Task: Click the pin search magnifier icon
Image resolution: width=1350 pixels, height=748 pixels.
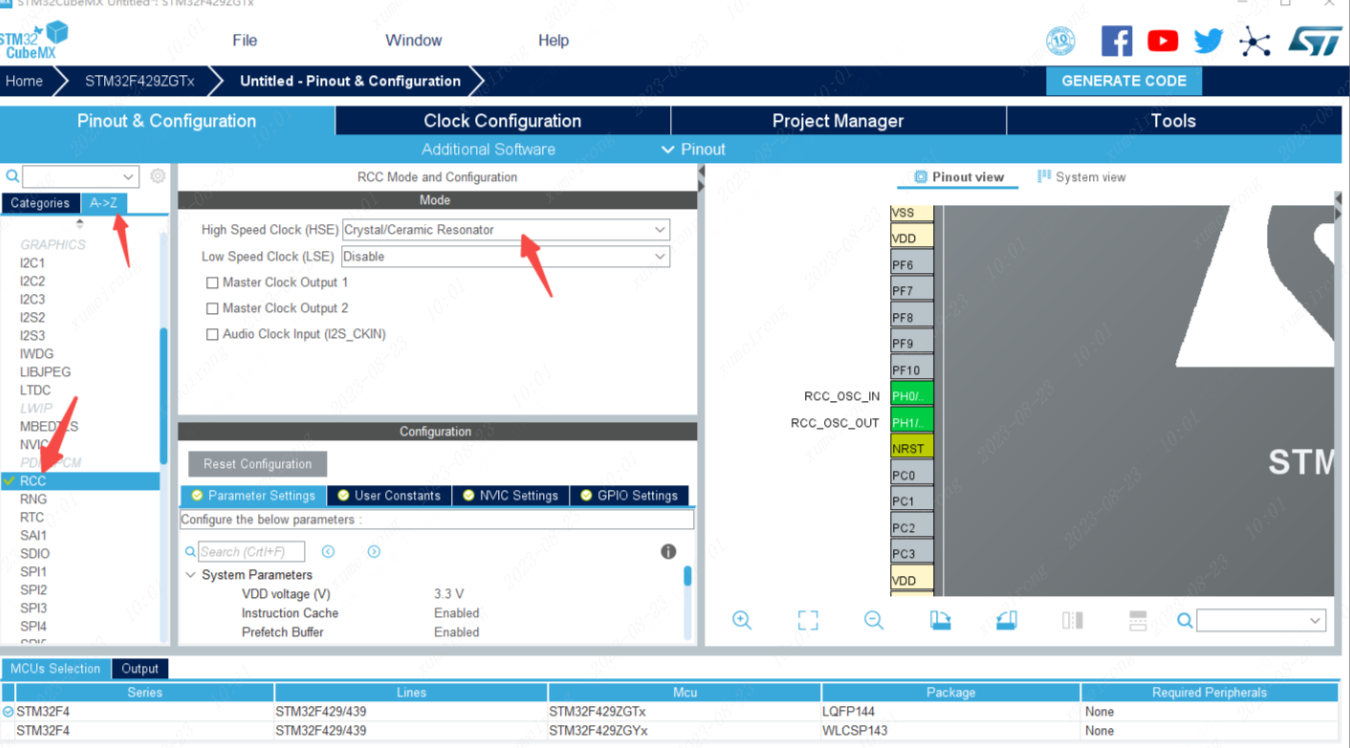Action: [x=1185, y=621]
